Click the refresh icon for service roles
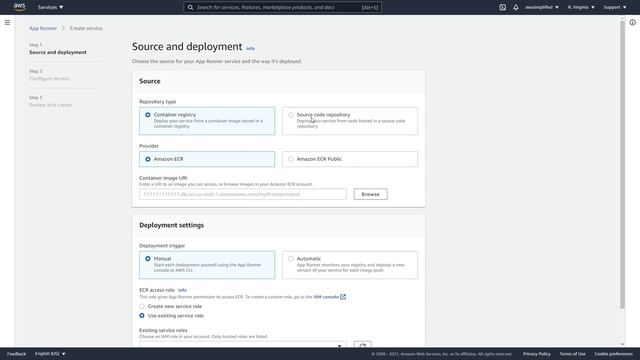The image size is (640, 360). point(362,345)
